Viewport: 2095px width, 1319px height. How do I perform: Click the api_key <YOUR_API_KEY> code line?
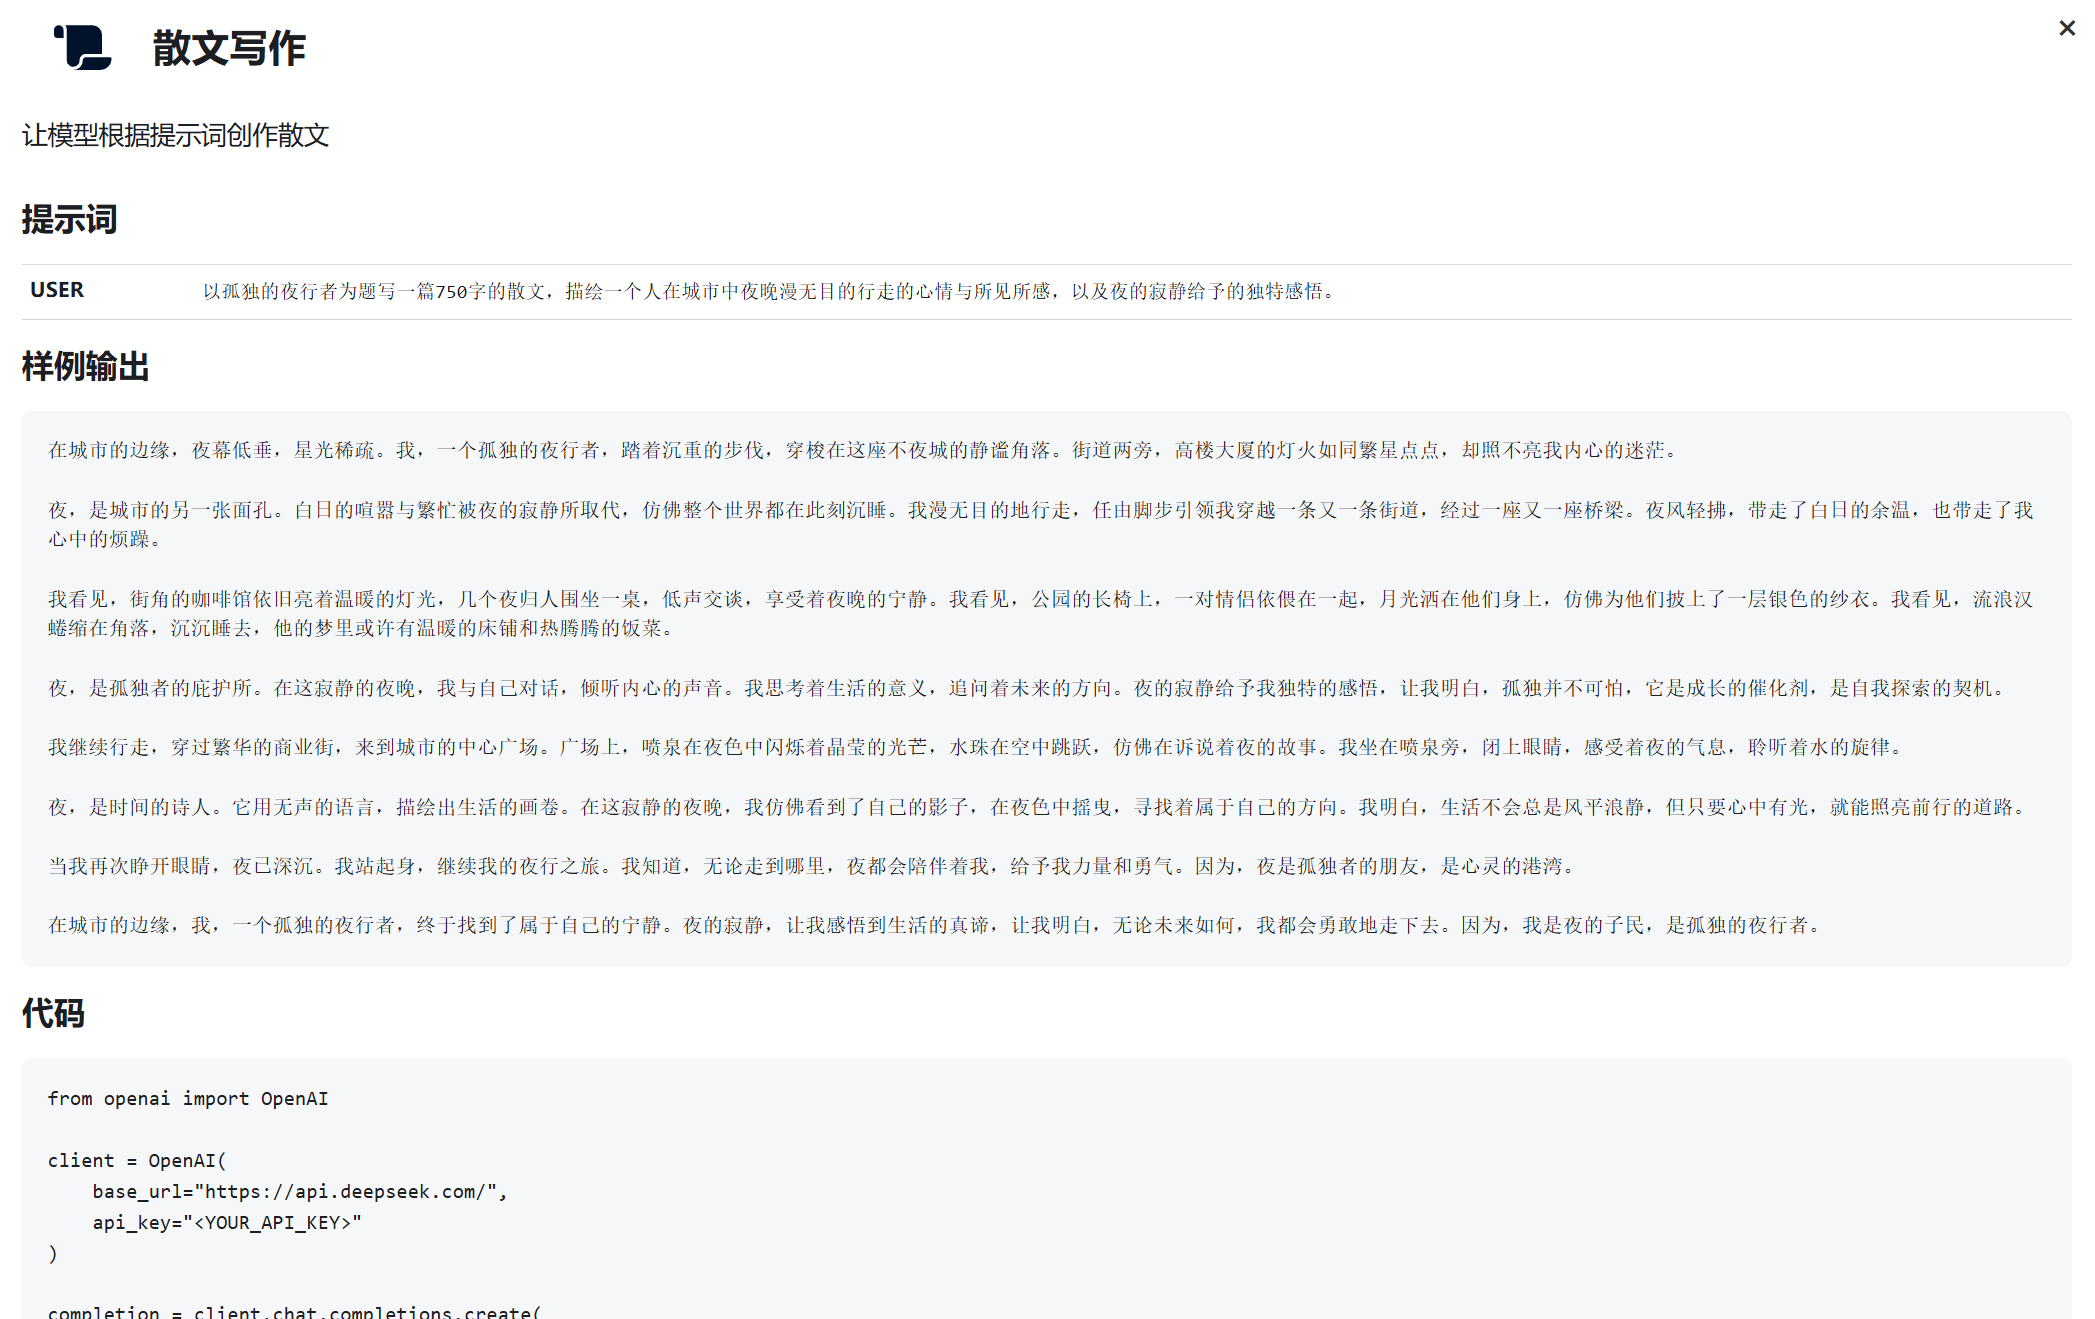tap(227, 1222)
